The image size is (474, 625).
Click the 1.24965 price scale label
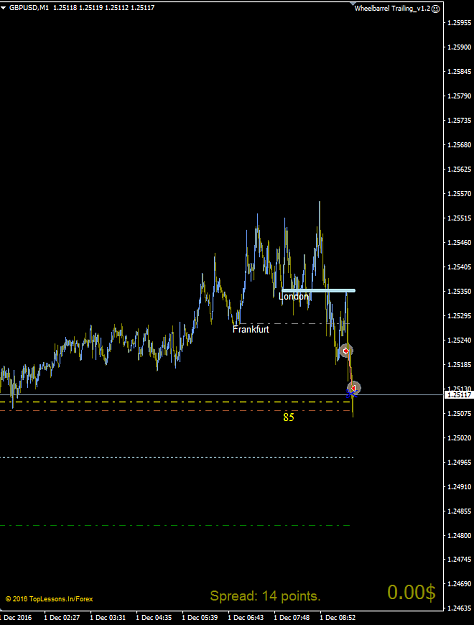459,462
